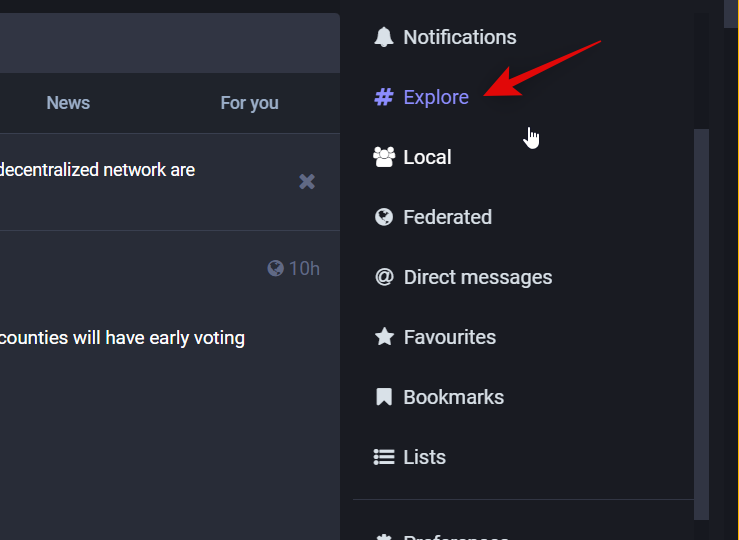The image size is (739, 540).
Task: Open Bookmarks via the bookmark icon
Action: coord(384,397)
